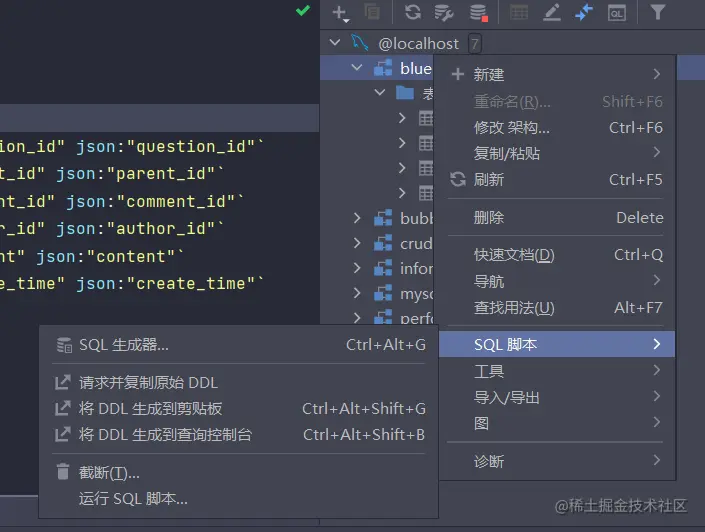Open Data Source Properties wrench icon
The image size is (705, 532).
(444, 12)
